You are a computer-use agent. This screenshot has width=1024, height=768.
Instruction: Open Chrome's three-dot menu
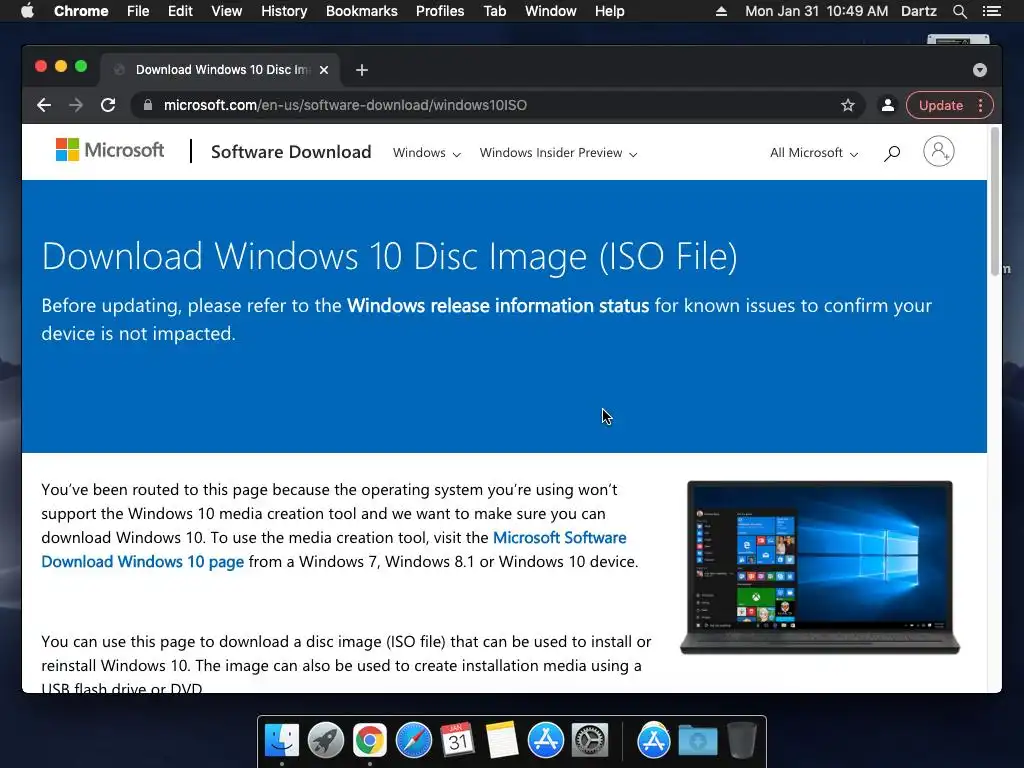[x=980, y=105]
